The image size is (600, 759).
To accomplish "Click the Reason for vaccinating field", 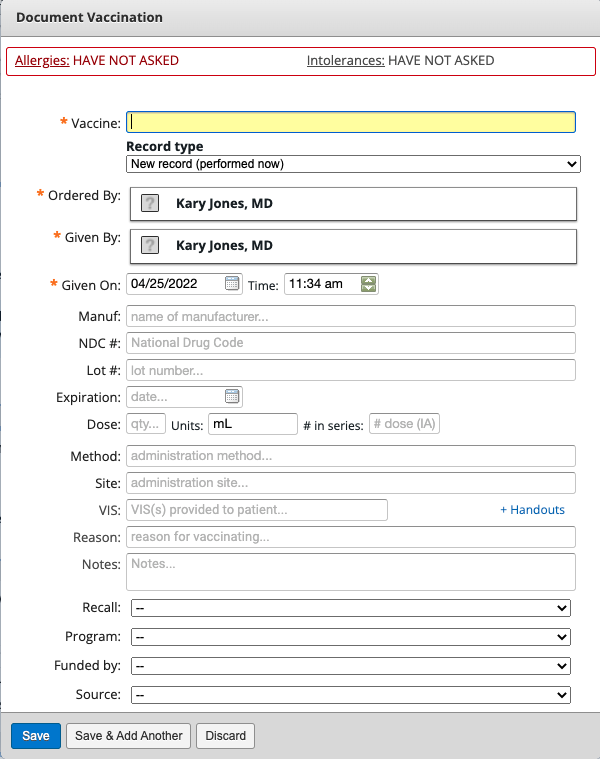I will pos(351,537).
